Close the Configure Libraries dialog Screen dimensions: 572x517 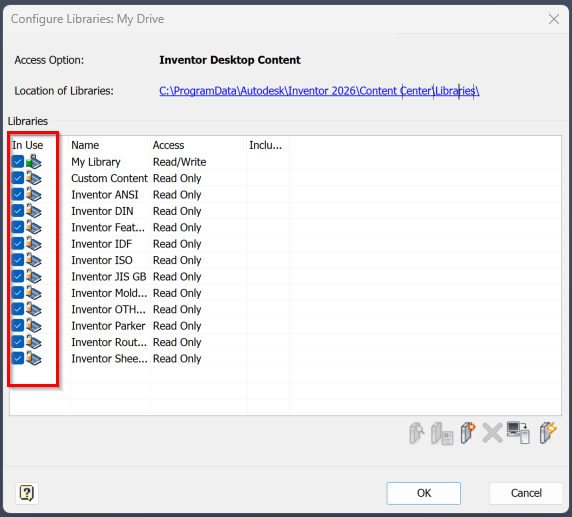554,19
